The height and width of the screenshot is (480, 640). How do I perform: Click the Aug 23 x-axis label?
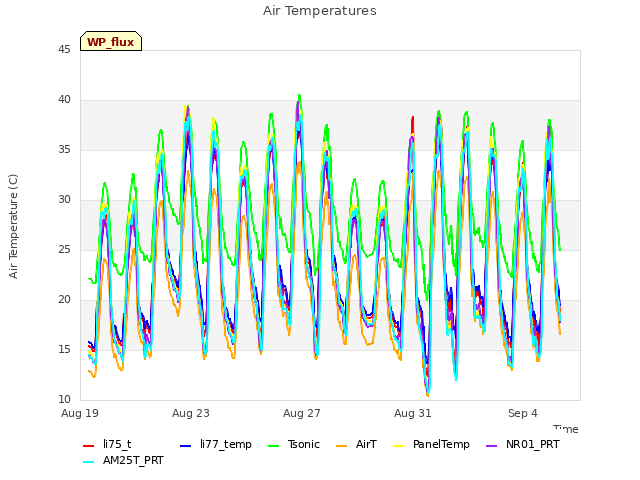(x=191, y=413)
